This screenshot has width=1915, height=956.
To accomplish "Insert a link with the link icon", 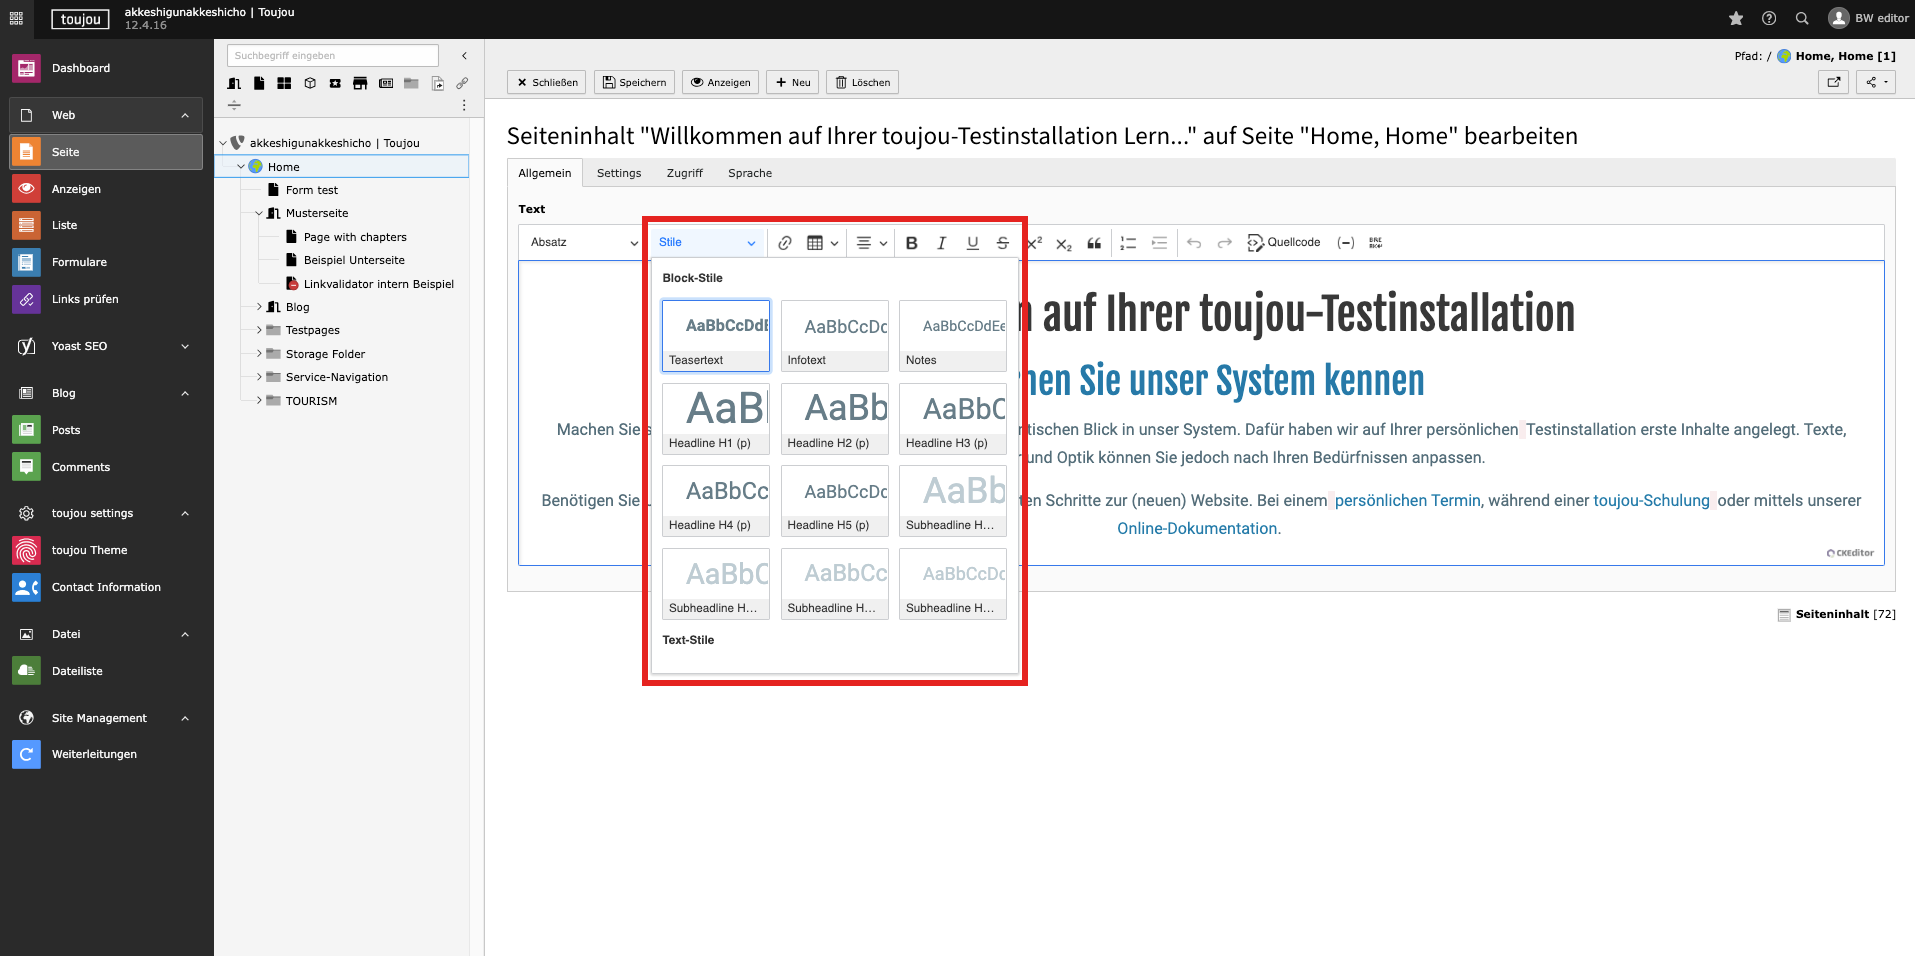I will tap(785, 242).
